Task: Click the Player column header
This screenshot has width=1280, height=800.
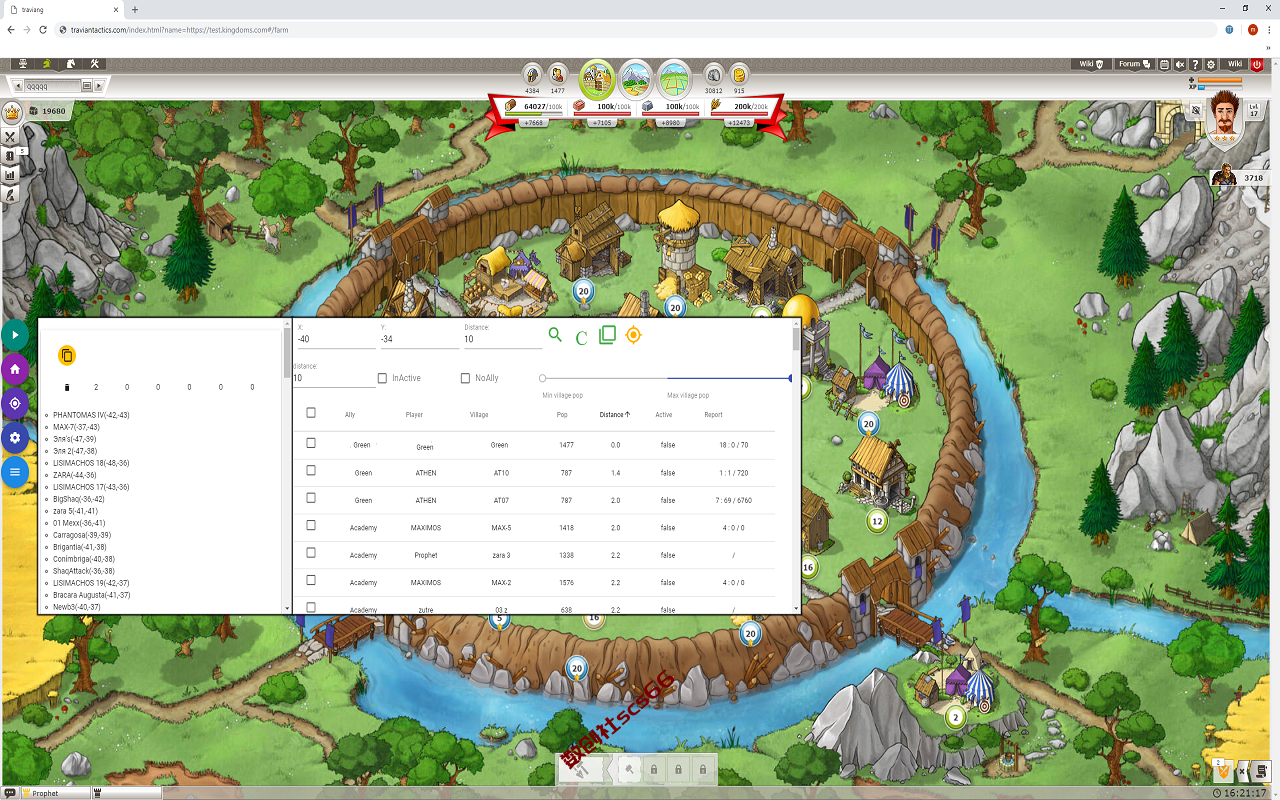Action: 414,414
